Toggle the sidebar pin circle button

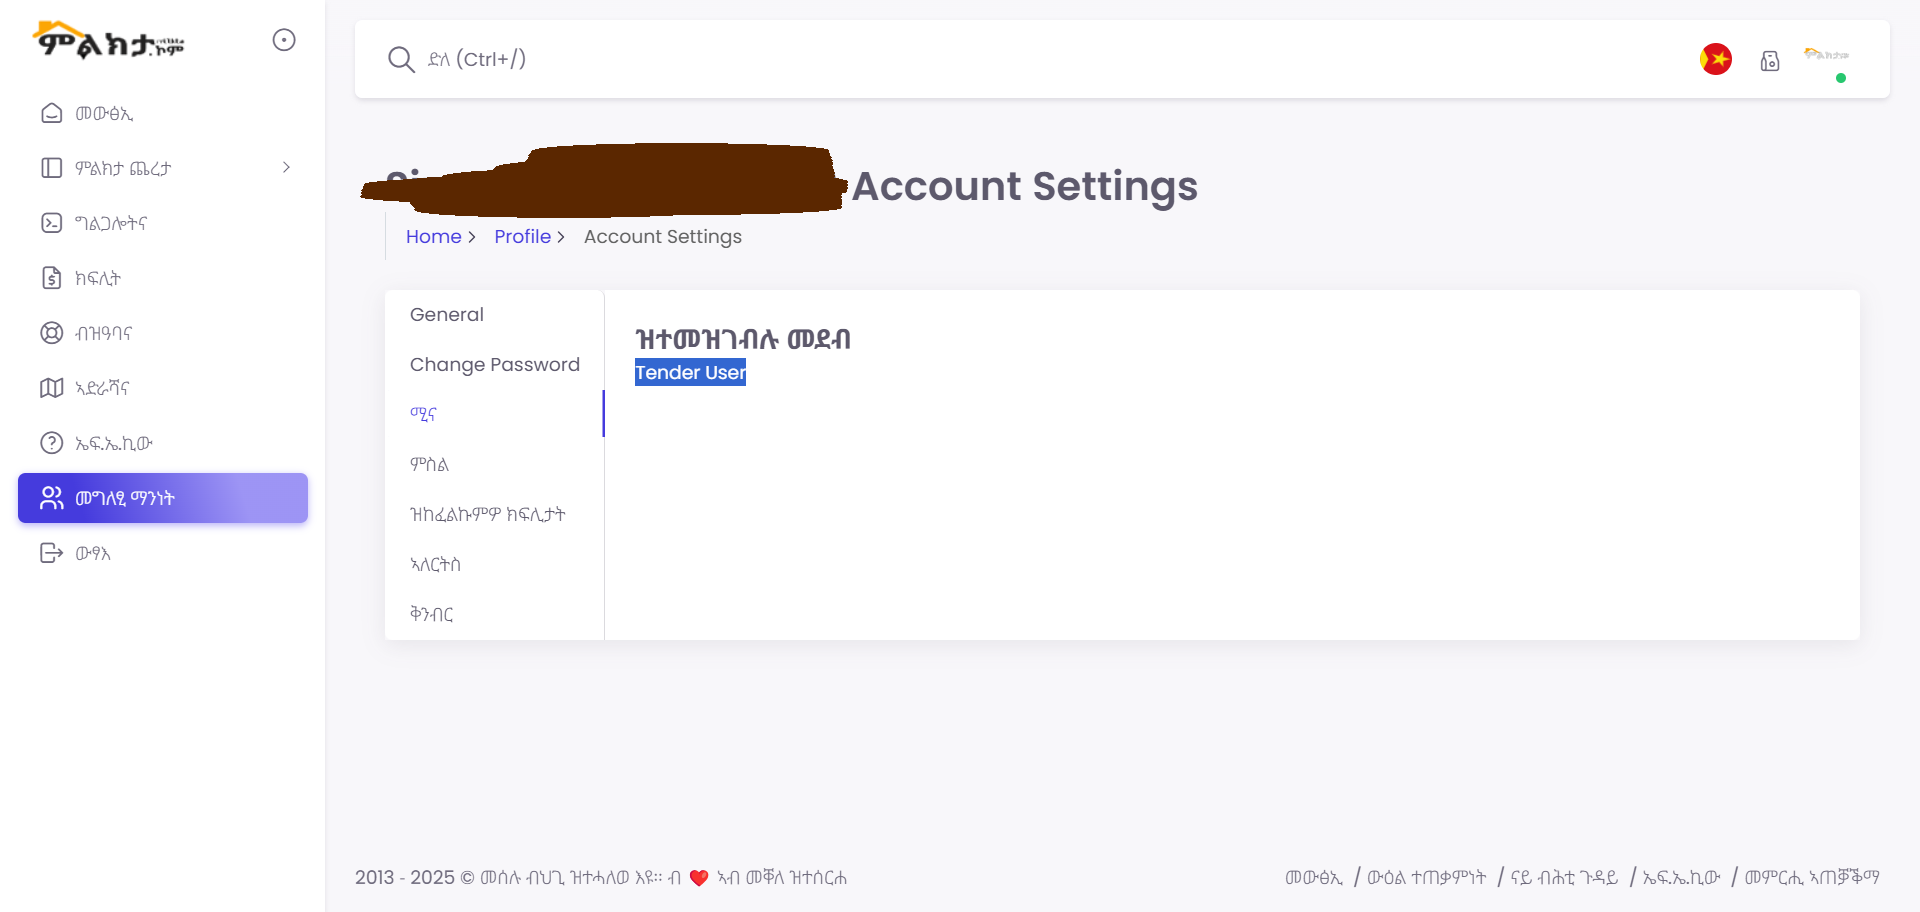click(284, 40)
